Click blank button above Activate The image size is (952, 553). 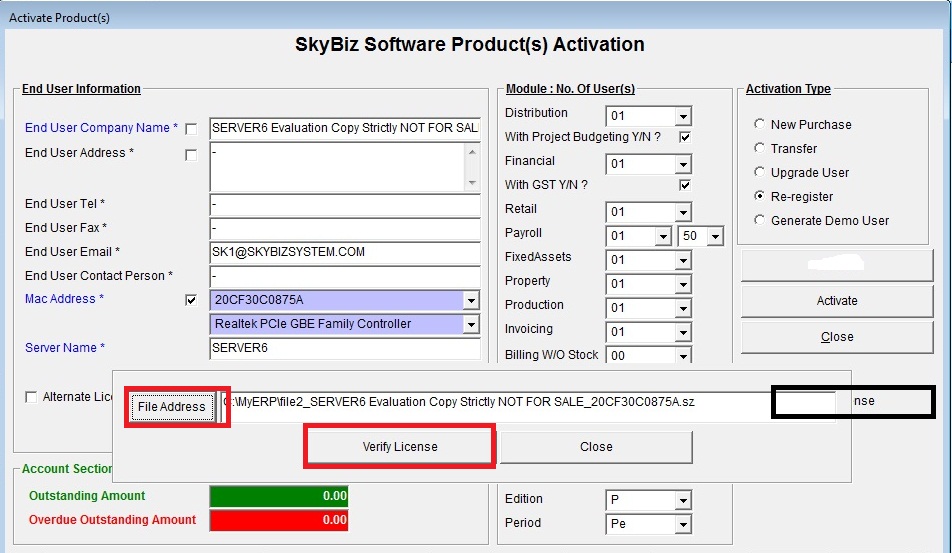coord(837,265)
